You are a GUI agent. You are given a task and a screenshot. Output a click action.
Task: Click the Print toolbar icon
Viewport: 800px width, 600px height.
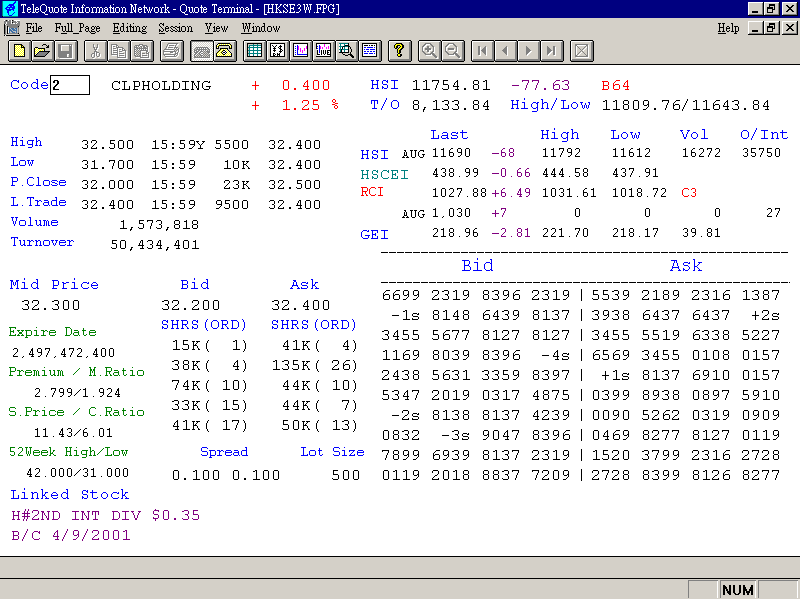(172, 51)
